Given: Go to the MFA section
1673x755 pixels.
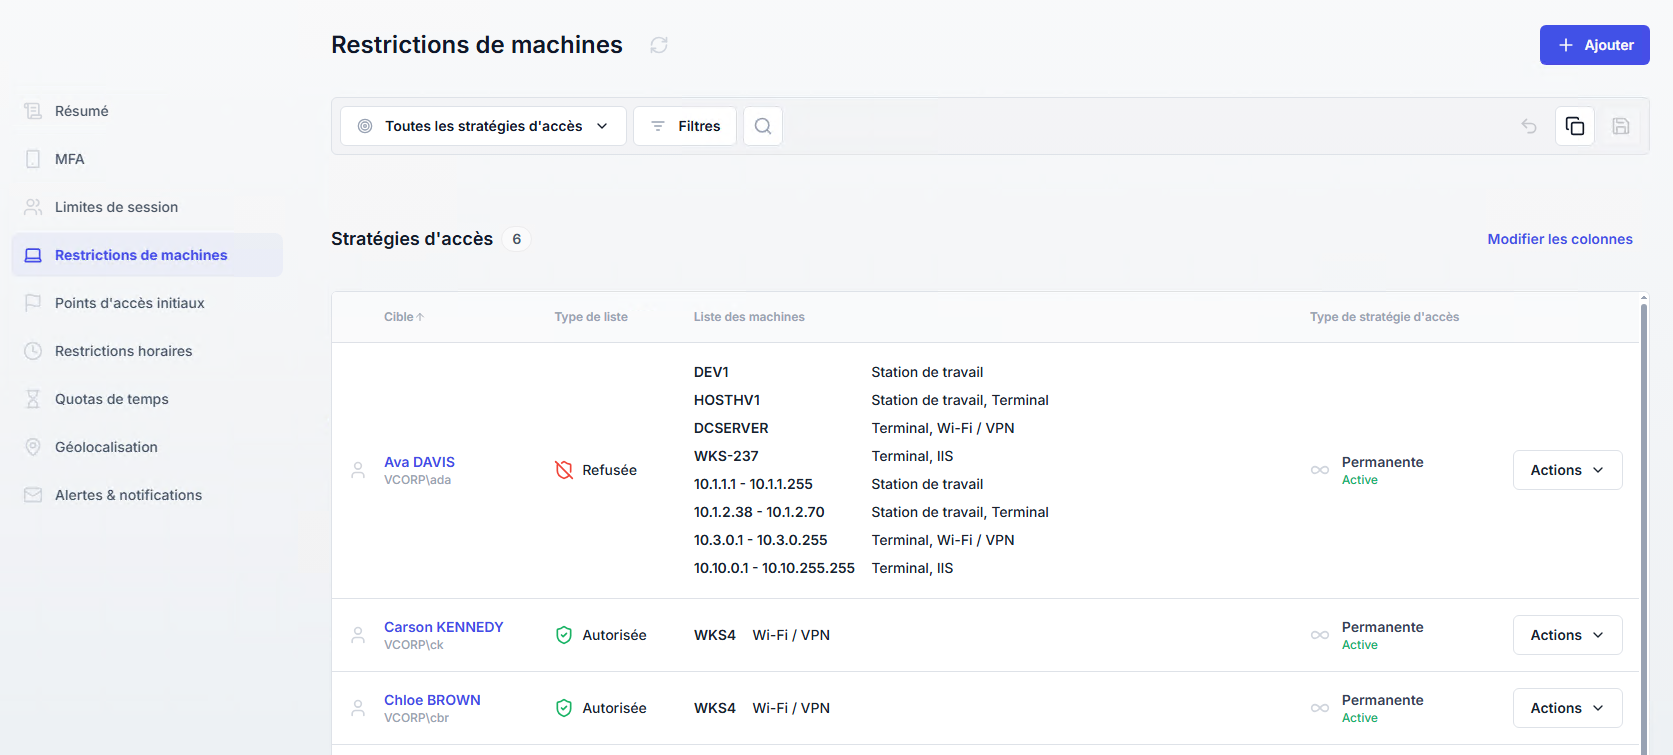Looking at the screenshot, I should tap(70, 159).
